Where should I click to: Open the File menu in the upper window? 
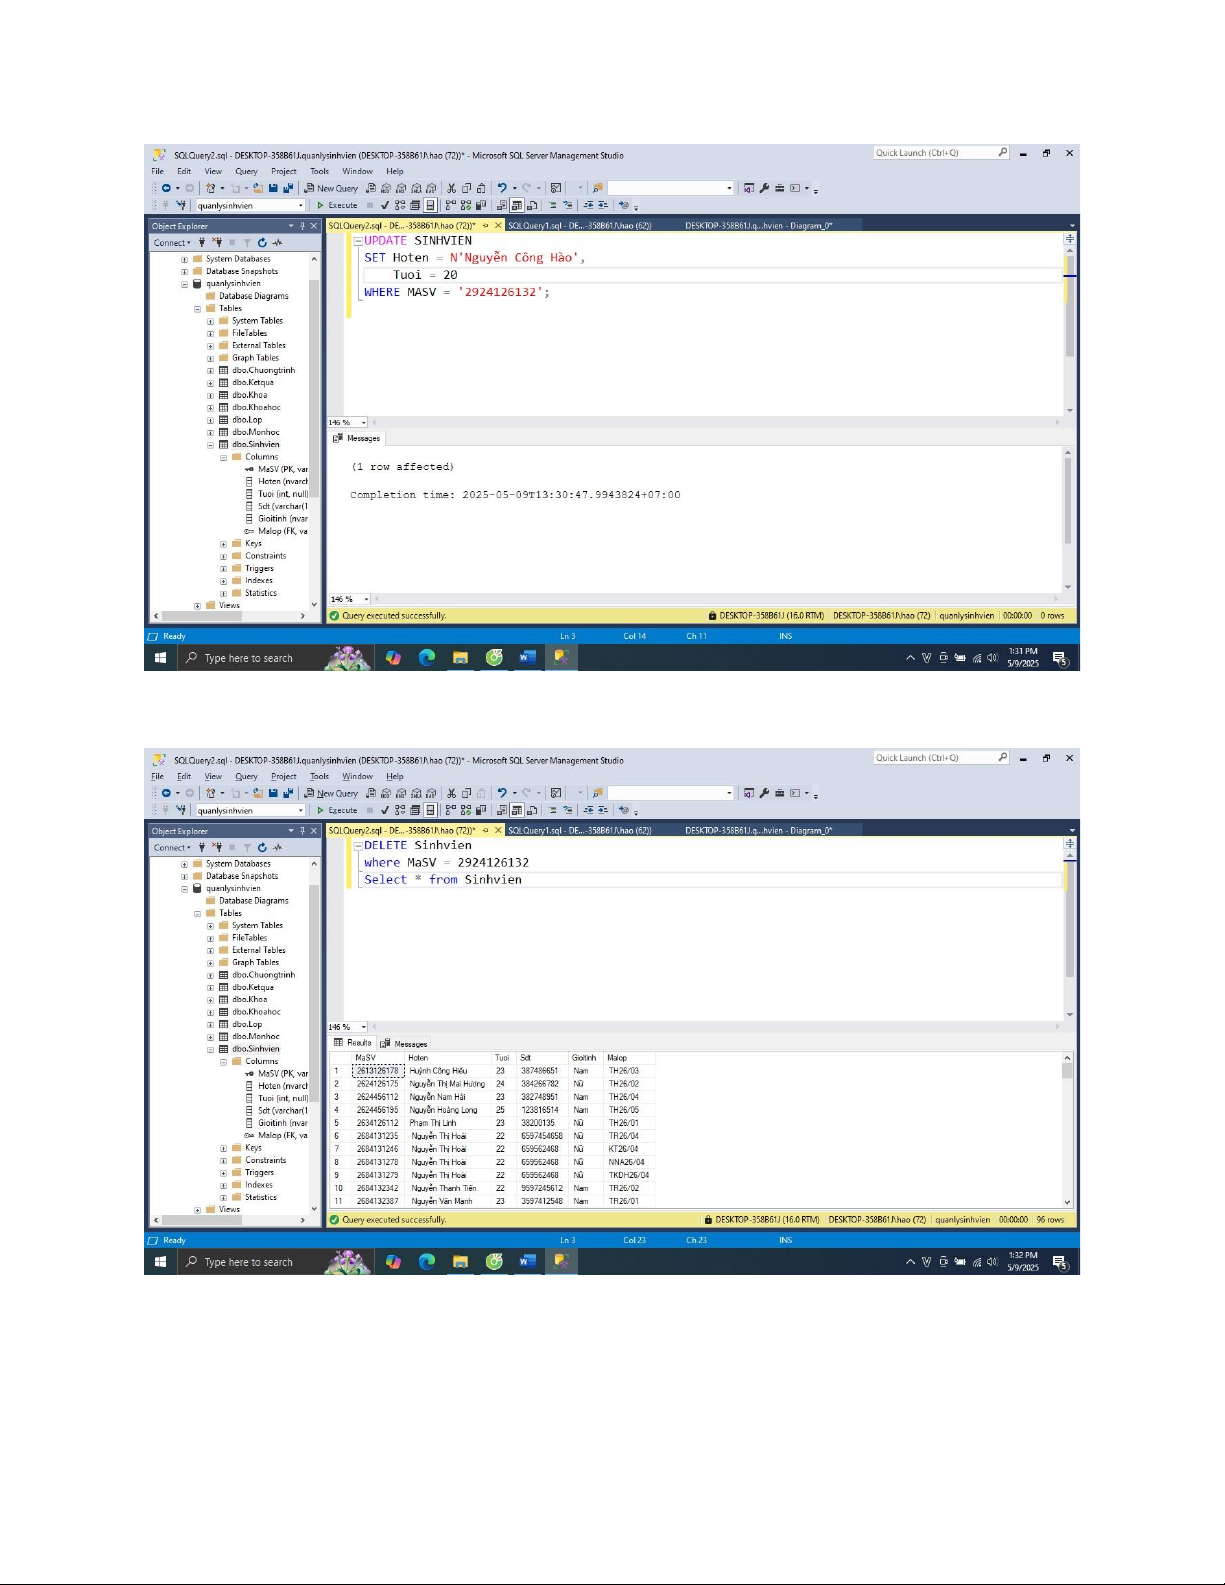click(157, 171)
